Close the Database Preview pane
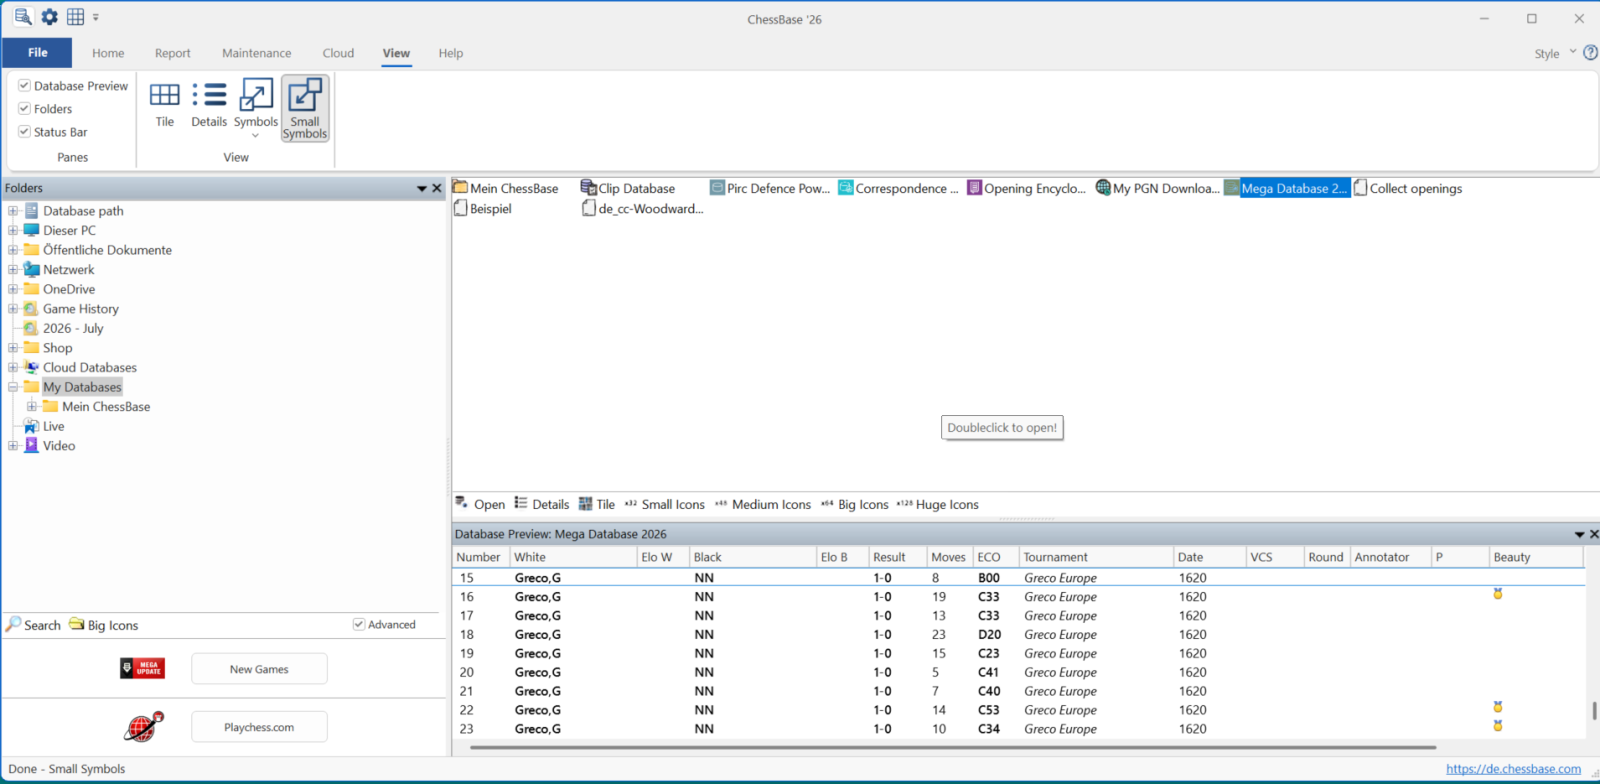Screen dimensions: 1600x784 pyautogui.click(x=1594, y=534)
